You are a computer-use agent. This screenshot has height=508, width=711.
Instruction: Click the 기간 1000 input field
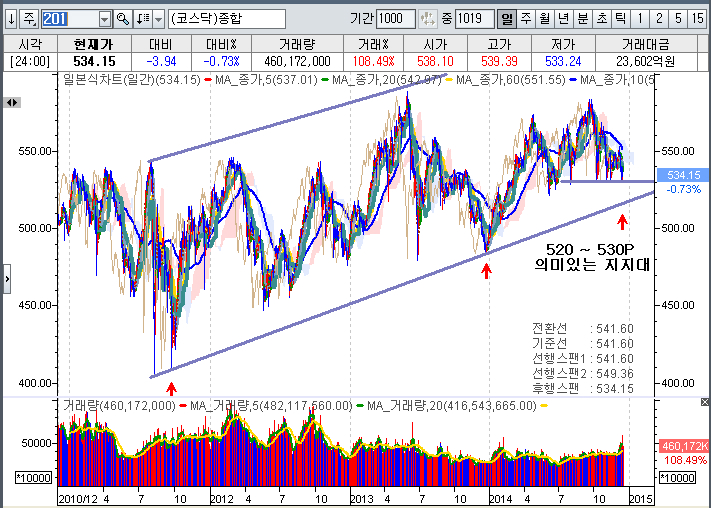(397, 19)
